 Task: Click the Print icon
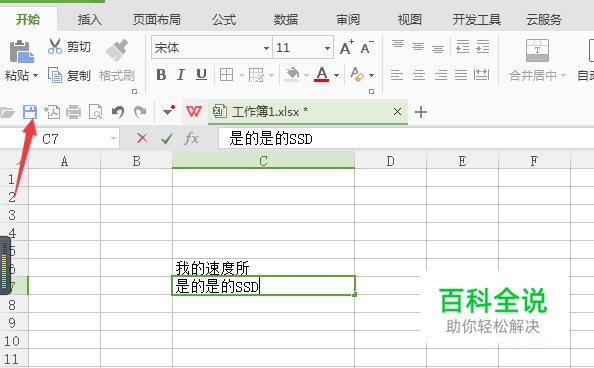(x=73, y=112)
